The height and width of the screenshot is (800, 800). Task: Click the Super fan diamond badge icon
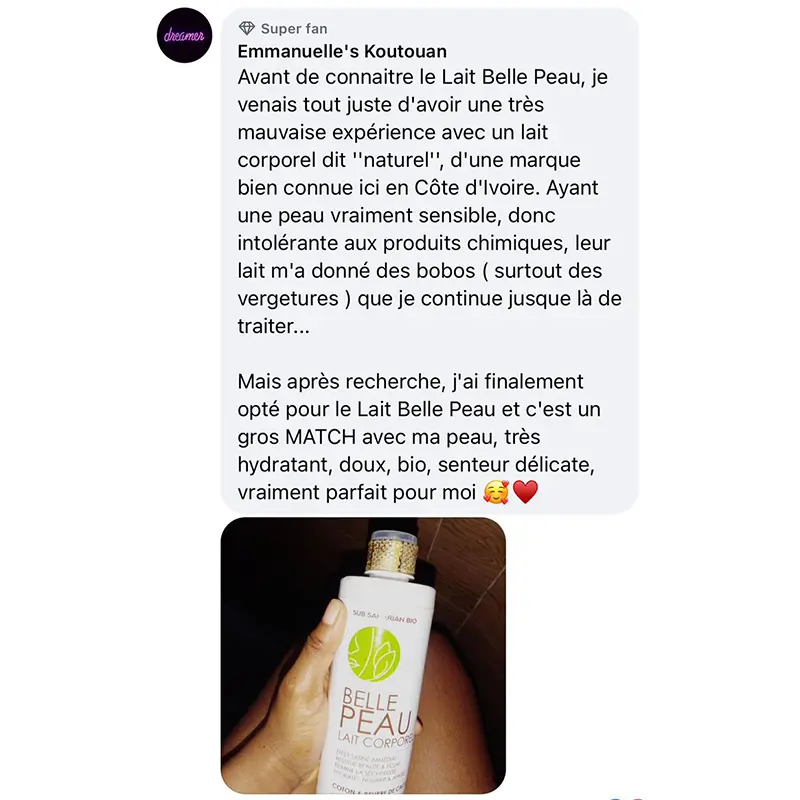coord(247,29)
